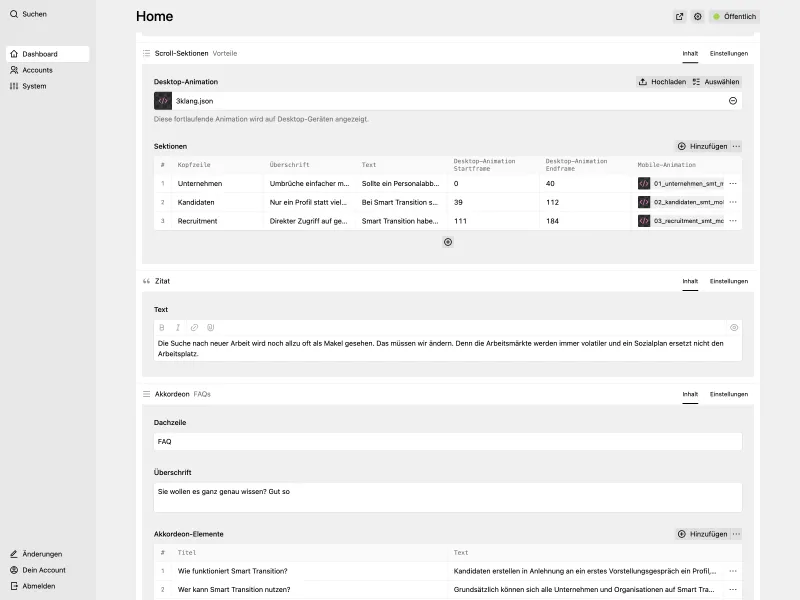The height and width of the screenshot is (600, 800).
Task: Click the Bold icon in the Zitat text editor
Action: click(x=162, y=327)
